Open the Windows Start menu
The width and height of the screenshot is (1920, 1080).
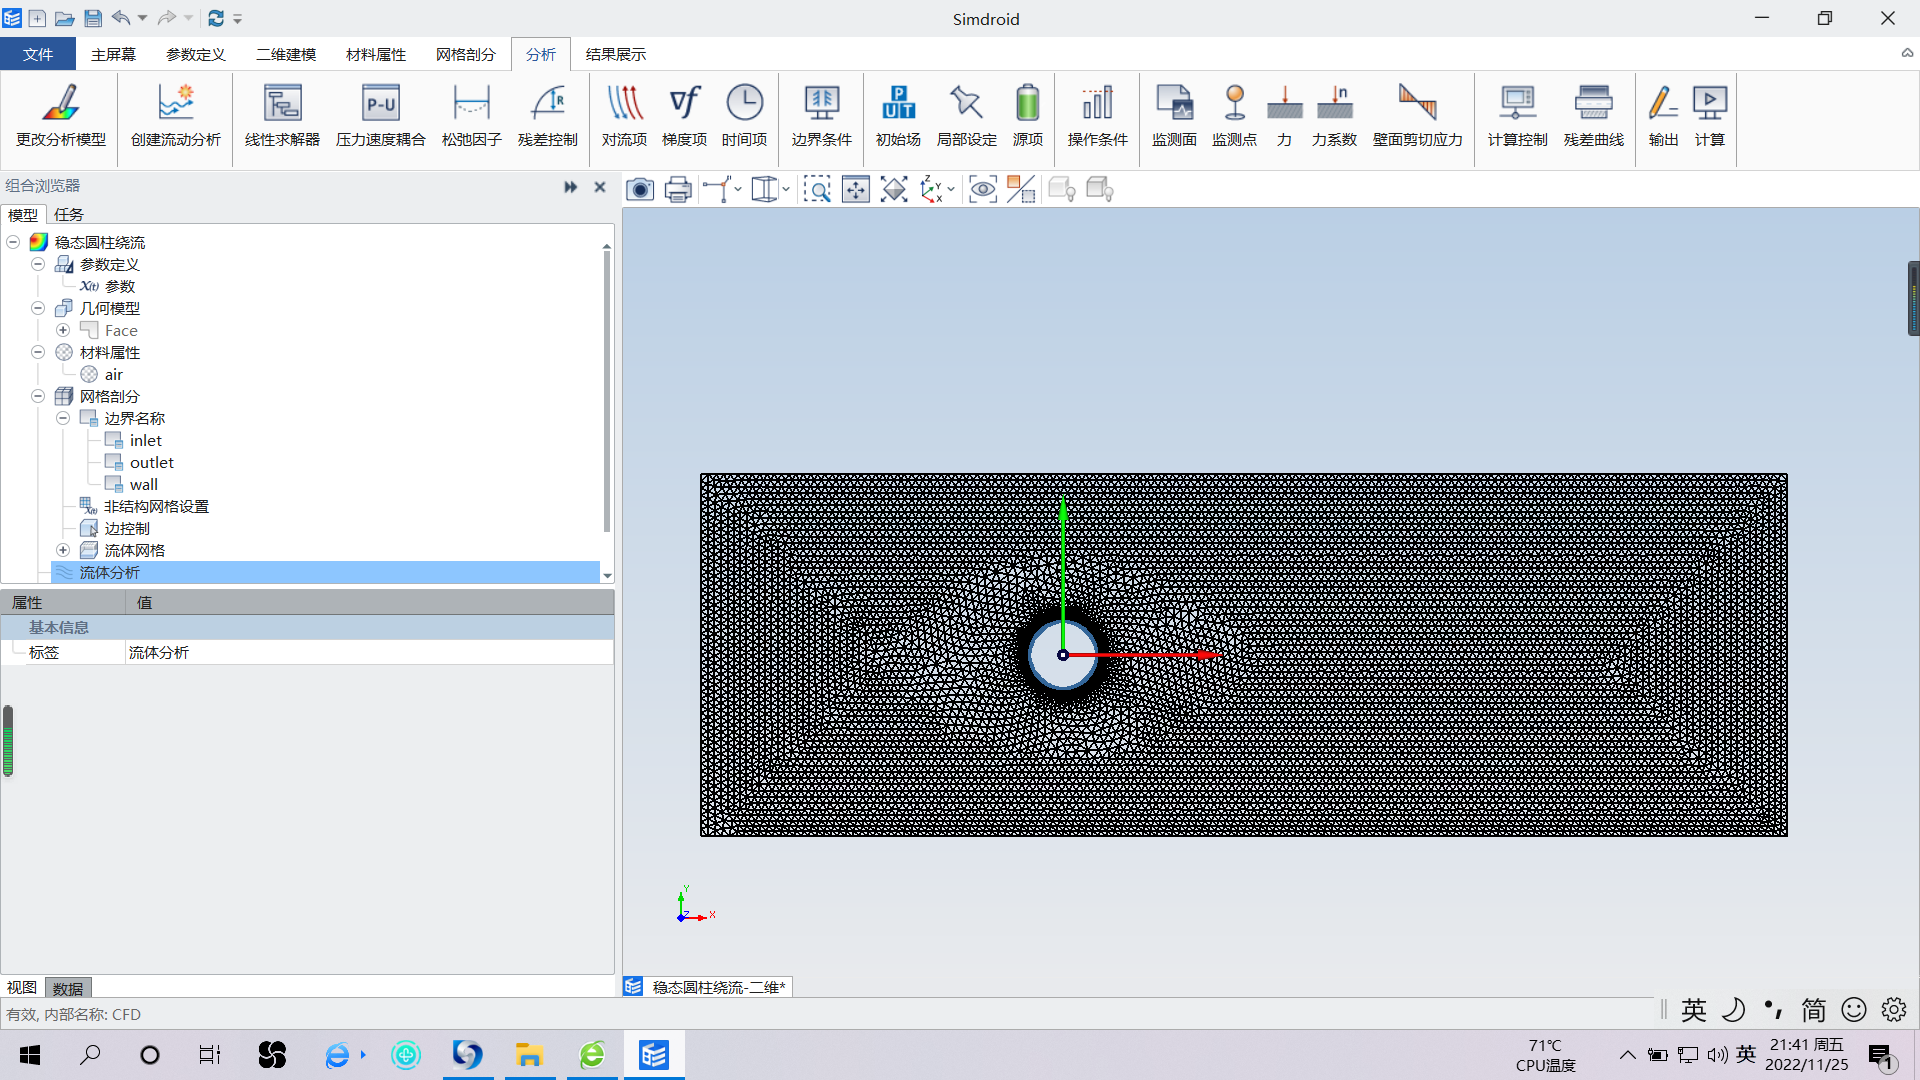coord(30,1055)
